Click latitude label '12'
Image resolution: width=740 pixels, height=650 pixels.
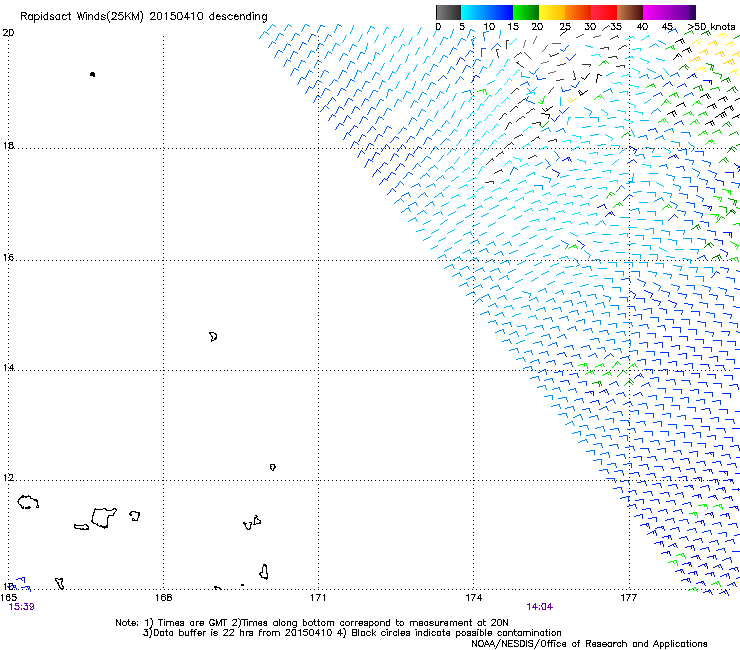(8, 478)
